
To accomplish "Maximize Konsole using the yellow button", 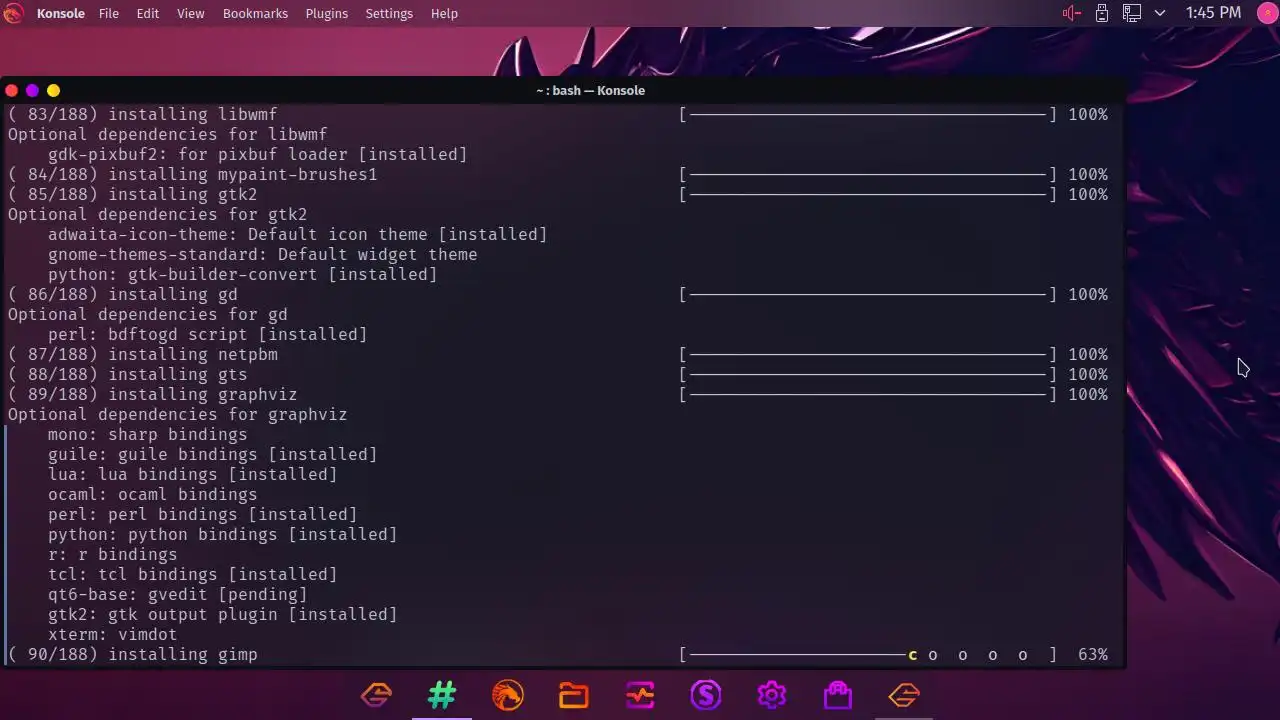I will [53, 90].
